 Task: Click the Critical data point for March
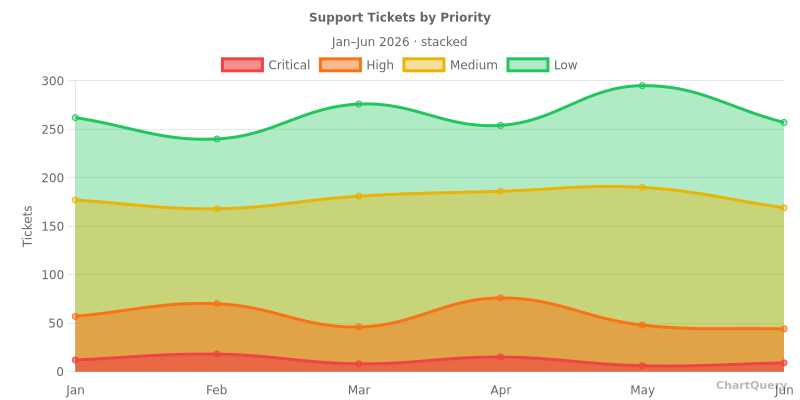coord(359,364)
